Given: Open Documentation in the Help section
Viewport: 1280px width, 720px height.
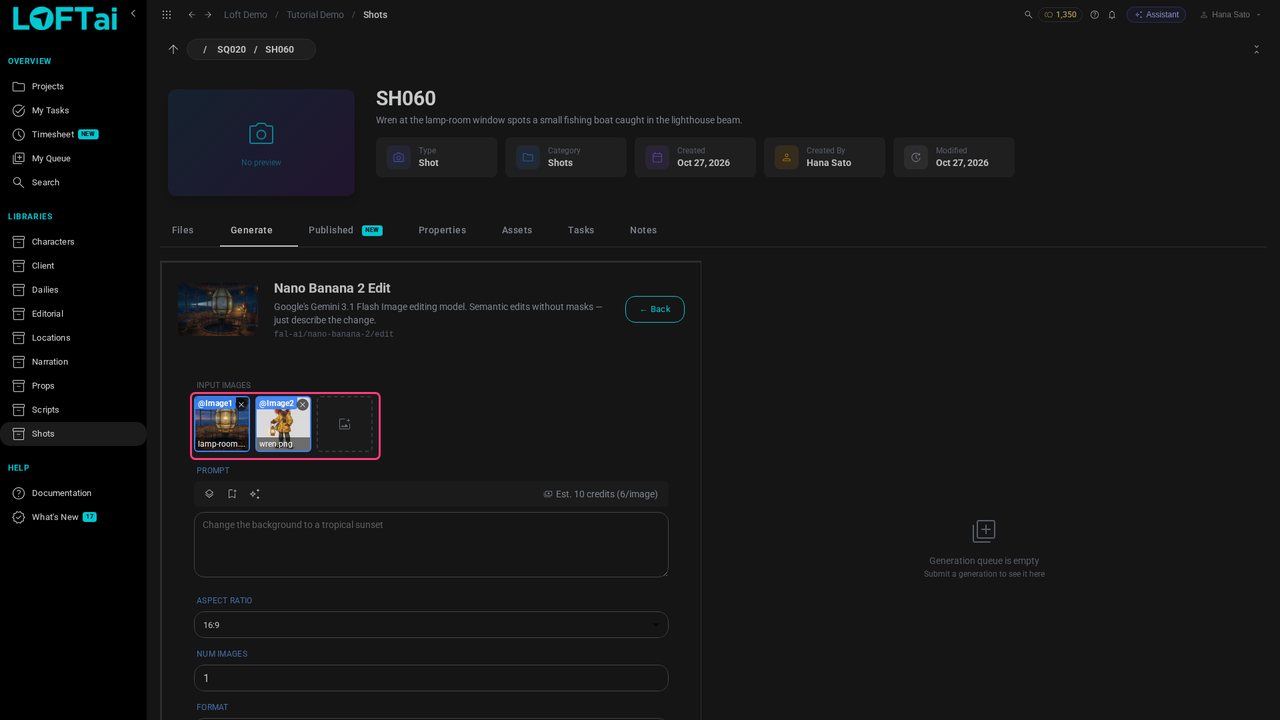Looking at the screenshot, I should point(73,493).
